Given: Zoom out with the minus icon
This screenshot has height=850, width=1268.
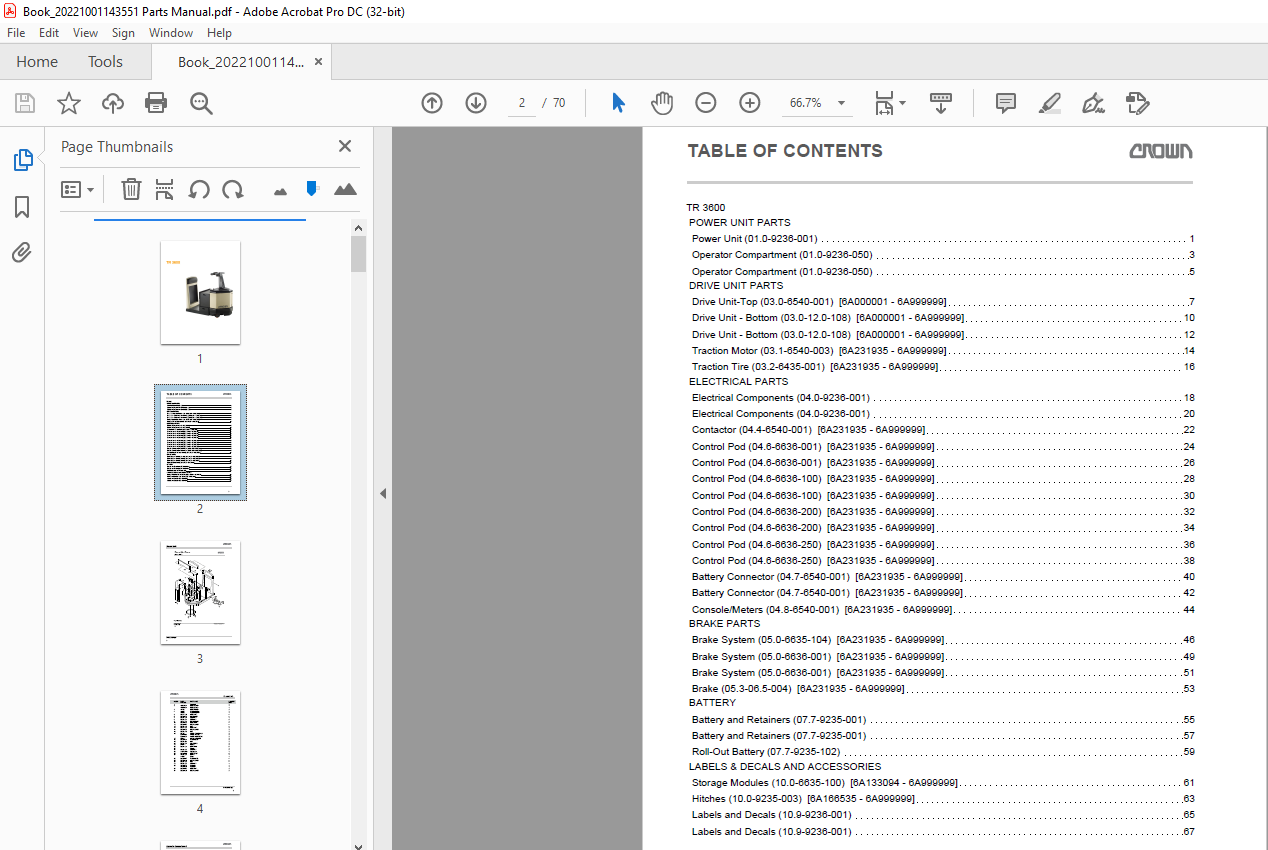Looking at the screenshot, I should (x=706, y=103).
